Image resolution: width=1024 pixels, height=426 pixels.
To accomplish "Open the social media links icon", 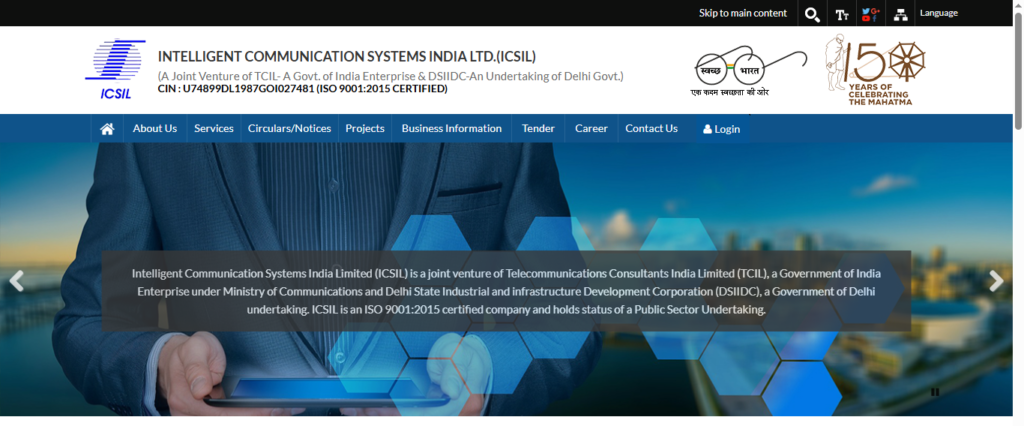I will [869, 14].
